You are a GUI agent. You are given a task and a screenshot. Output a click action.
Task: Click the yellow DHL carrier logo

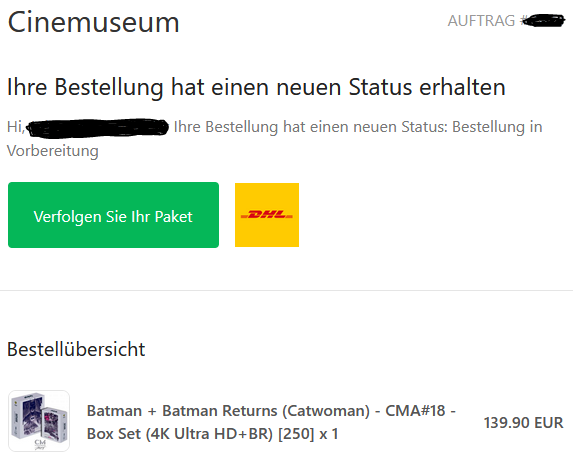tap(267, 215)
